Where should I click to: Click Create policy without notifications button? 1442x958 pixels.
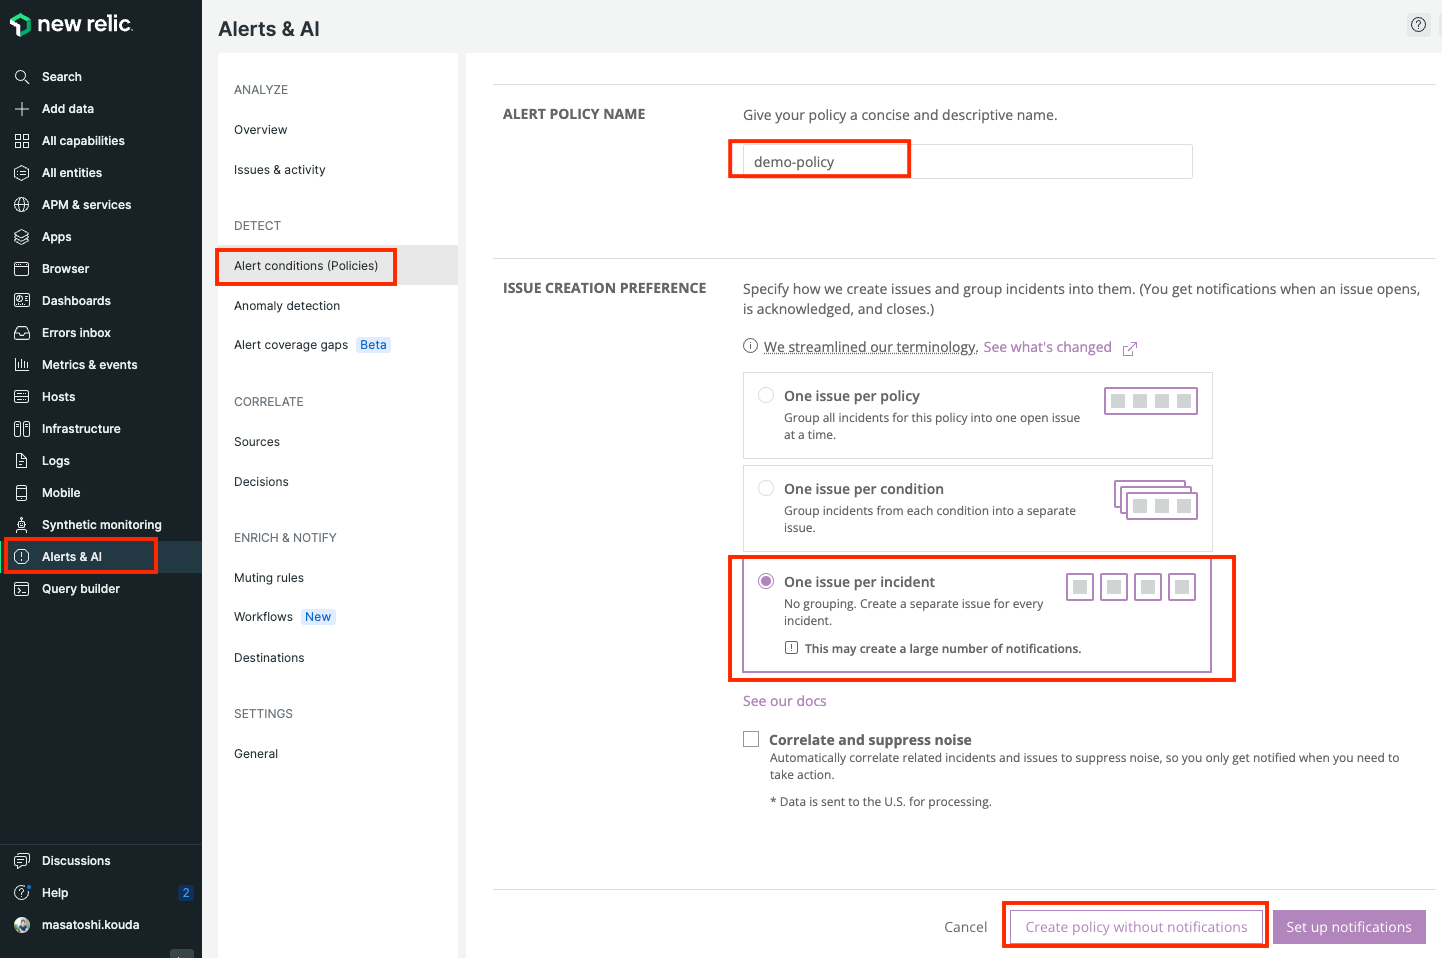1136,927
